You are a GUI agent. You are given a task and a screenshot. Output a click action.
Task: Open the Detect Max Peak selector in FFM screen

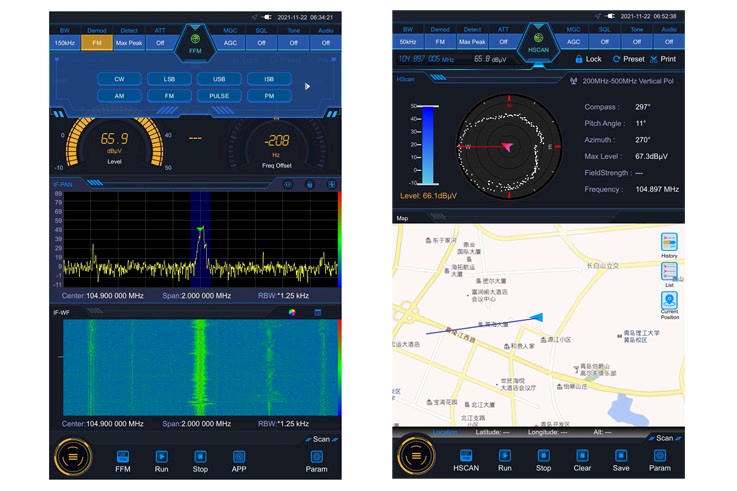(128, 43)
